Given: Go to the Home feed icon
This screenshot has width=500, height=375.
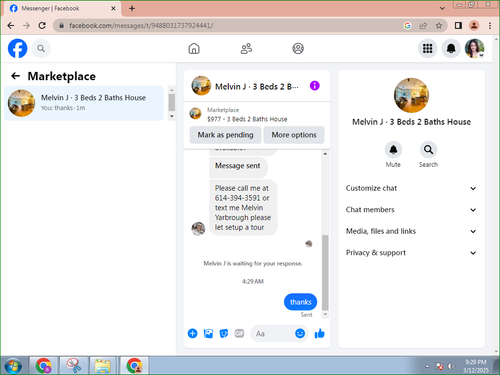Looking at the screenshot, I should coord(194,49).
